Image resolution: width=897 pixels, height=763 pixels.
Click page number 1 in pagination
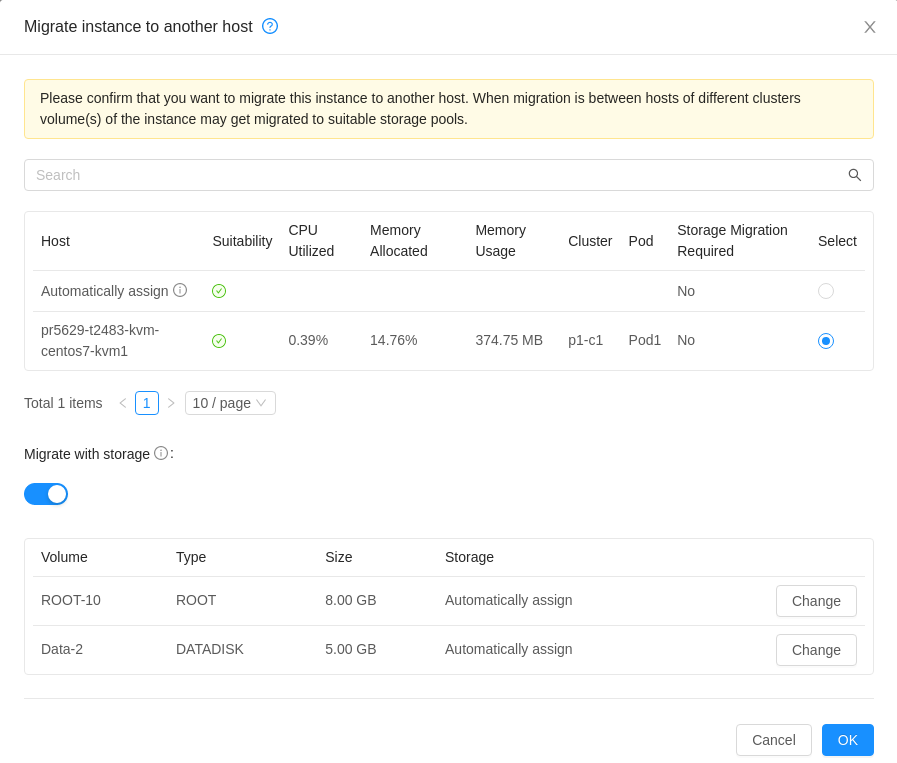pos(146,403)
